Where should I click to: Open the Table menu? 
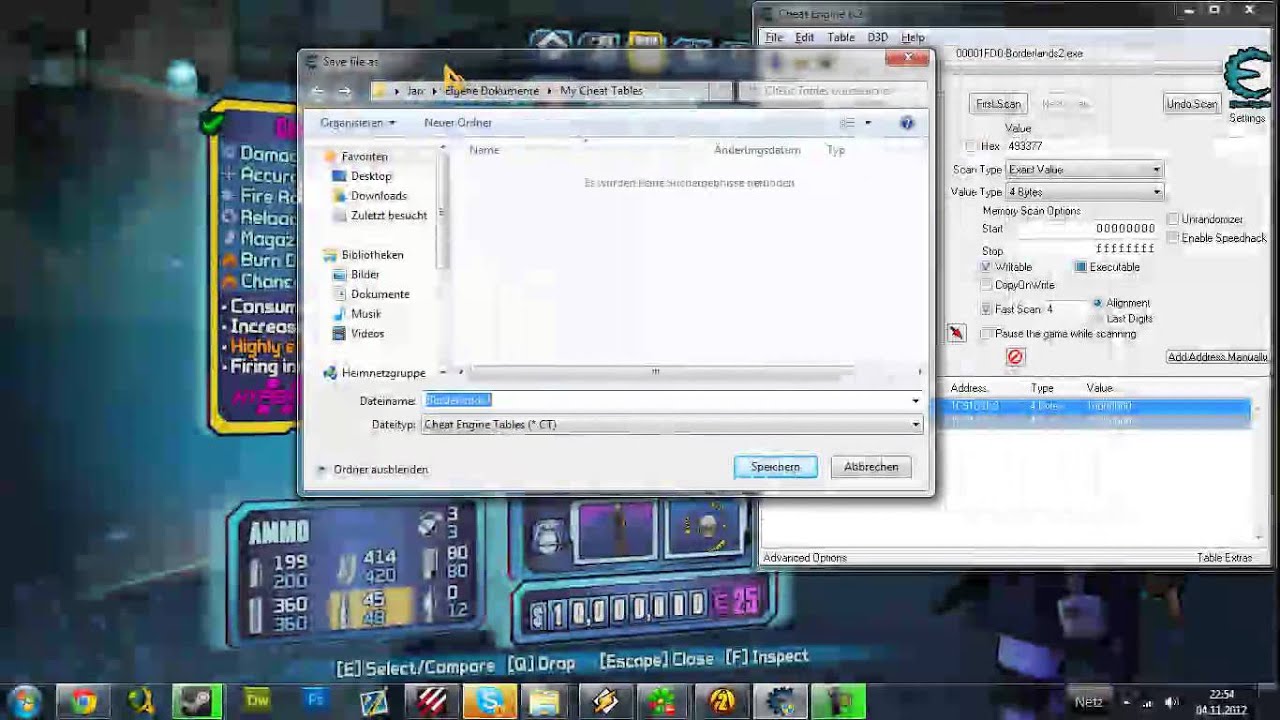tap(840, 38)
